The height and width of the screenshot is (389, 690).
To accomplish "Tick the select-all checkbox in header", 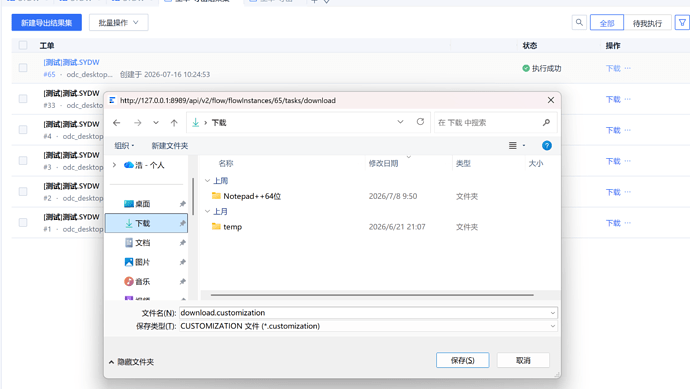I will pos(23,45).
